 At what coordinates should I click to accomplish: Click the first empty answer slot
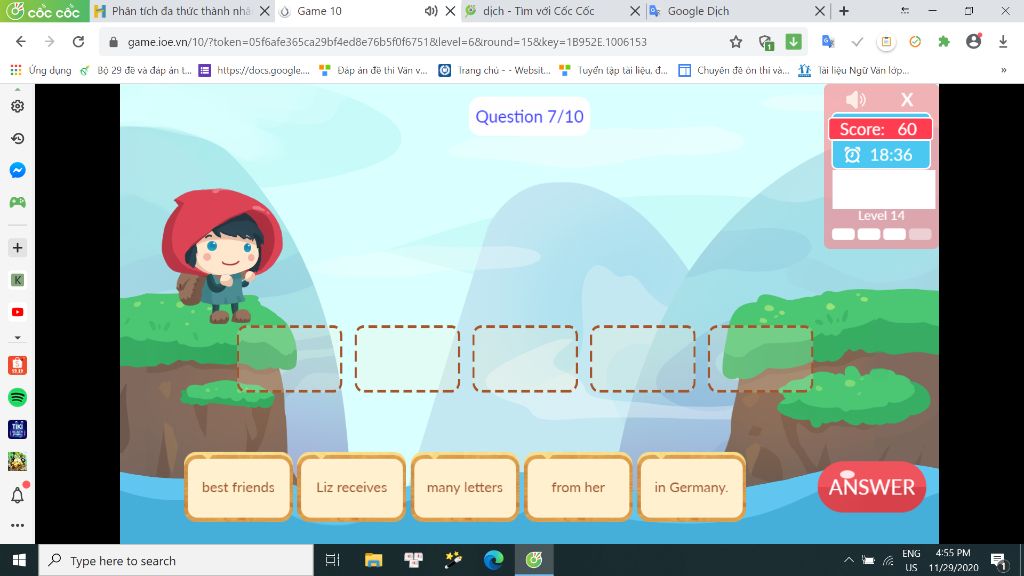pyautogui.click(x=289, y=359)
